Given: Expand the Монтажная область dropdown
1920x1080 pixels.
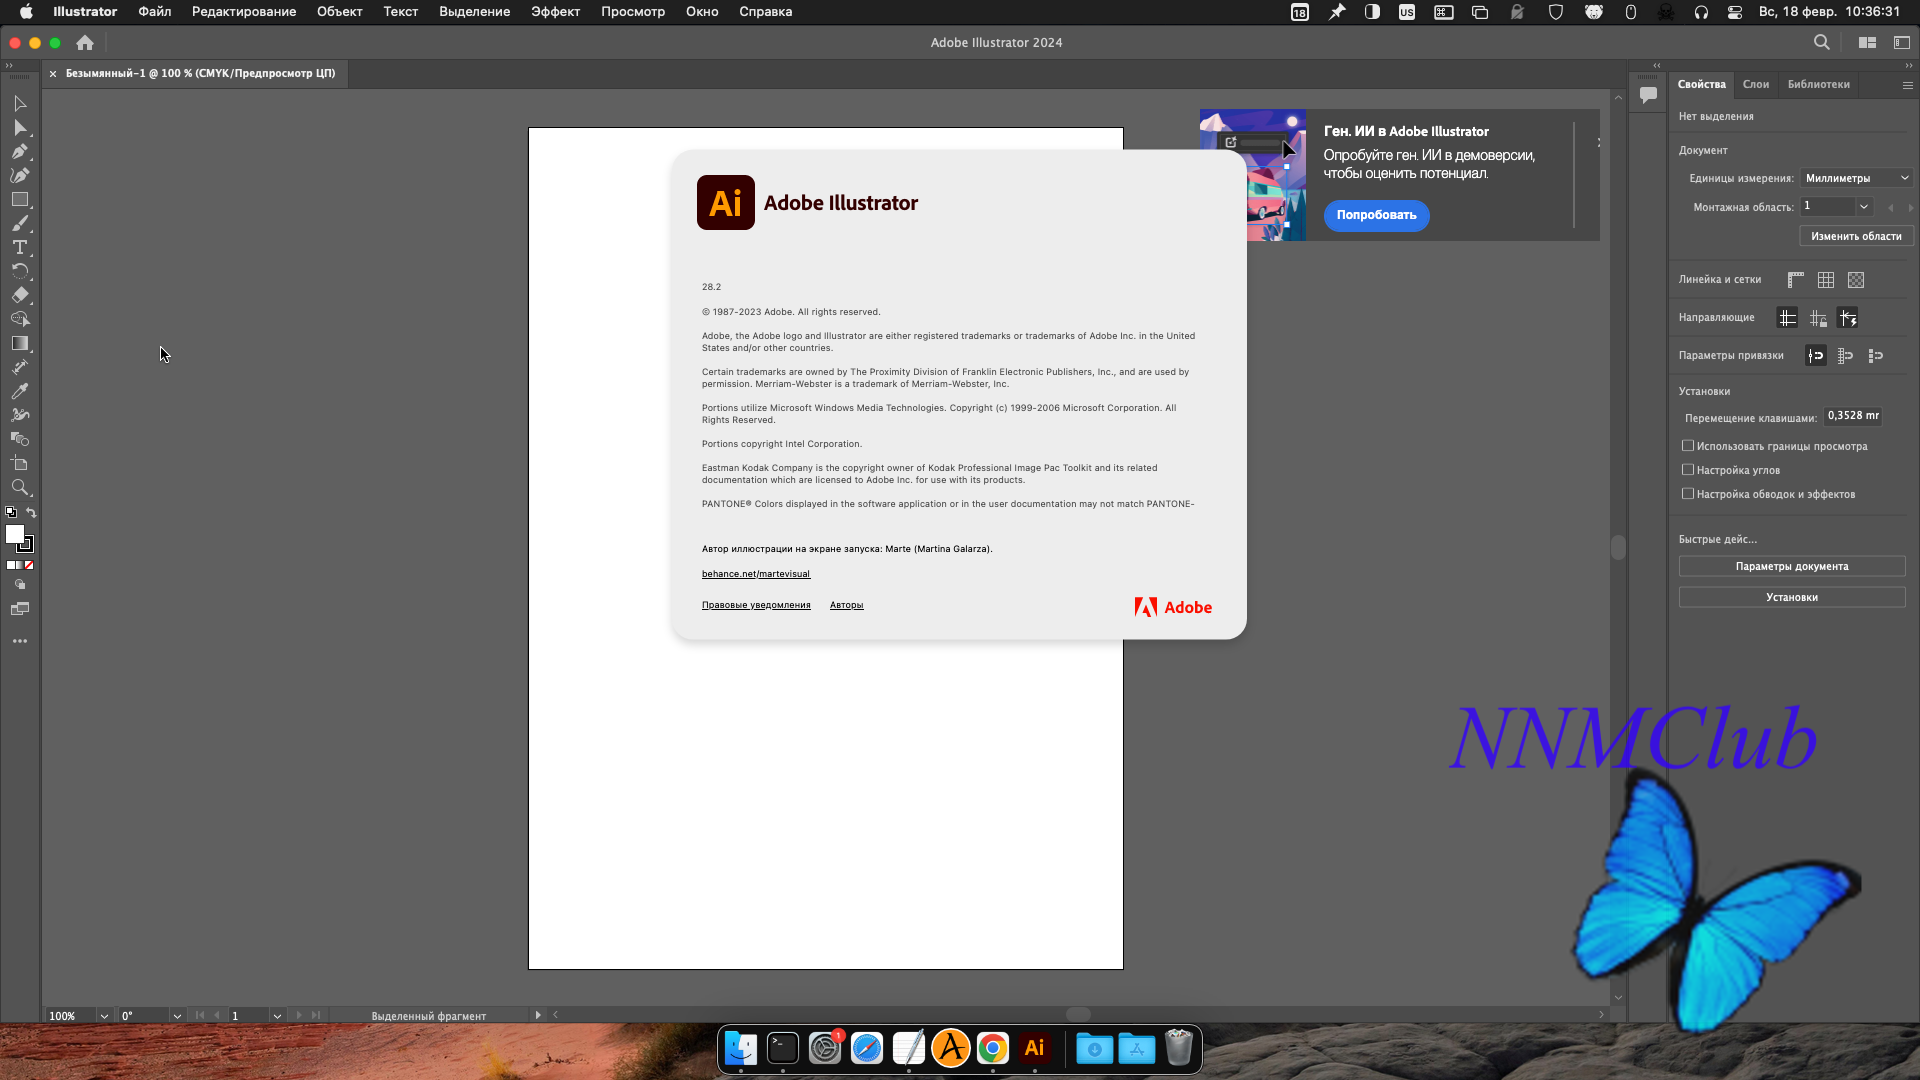Looking at the screenshot, I should (1864, 207).
